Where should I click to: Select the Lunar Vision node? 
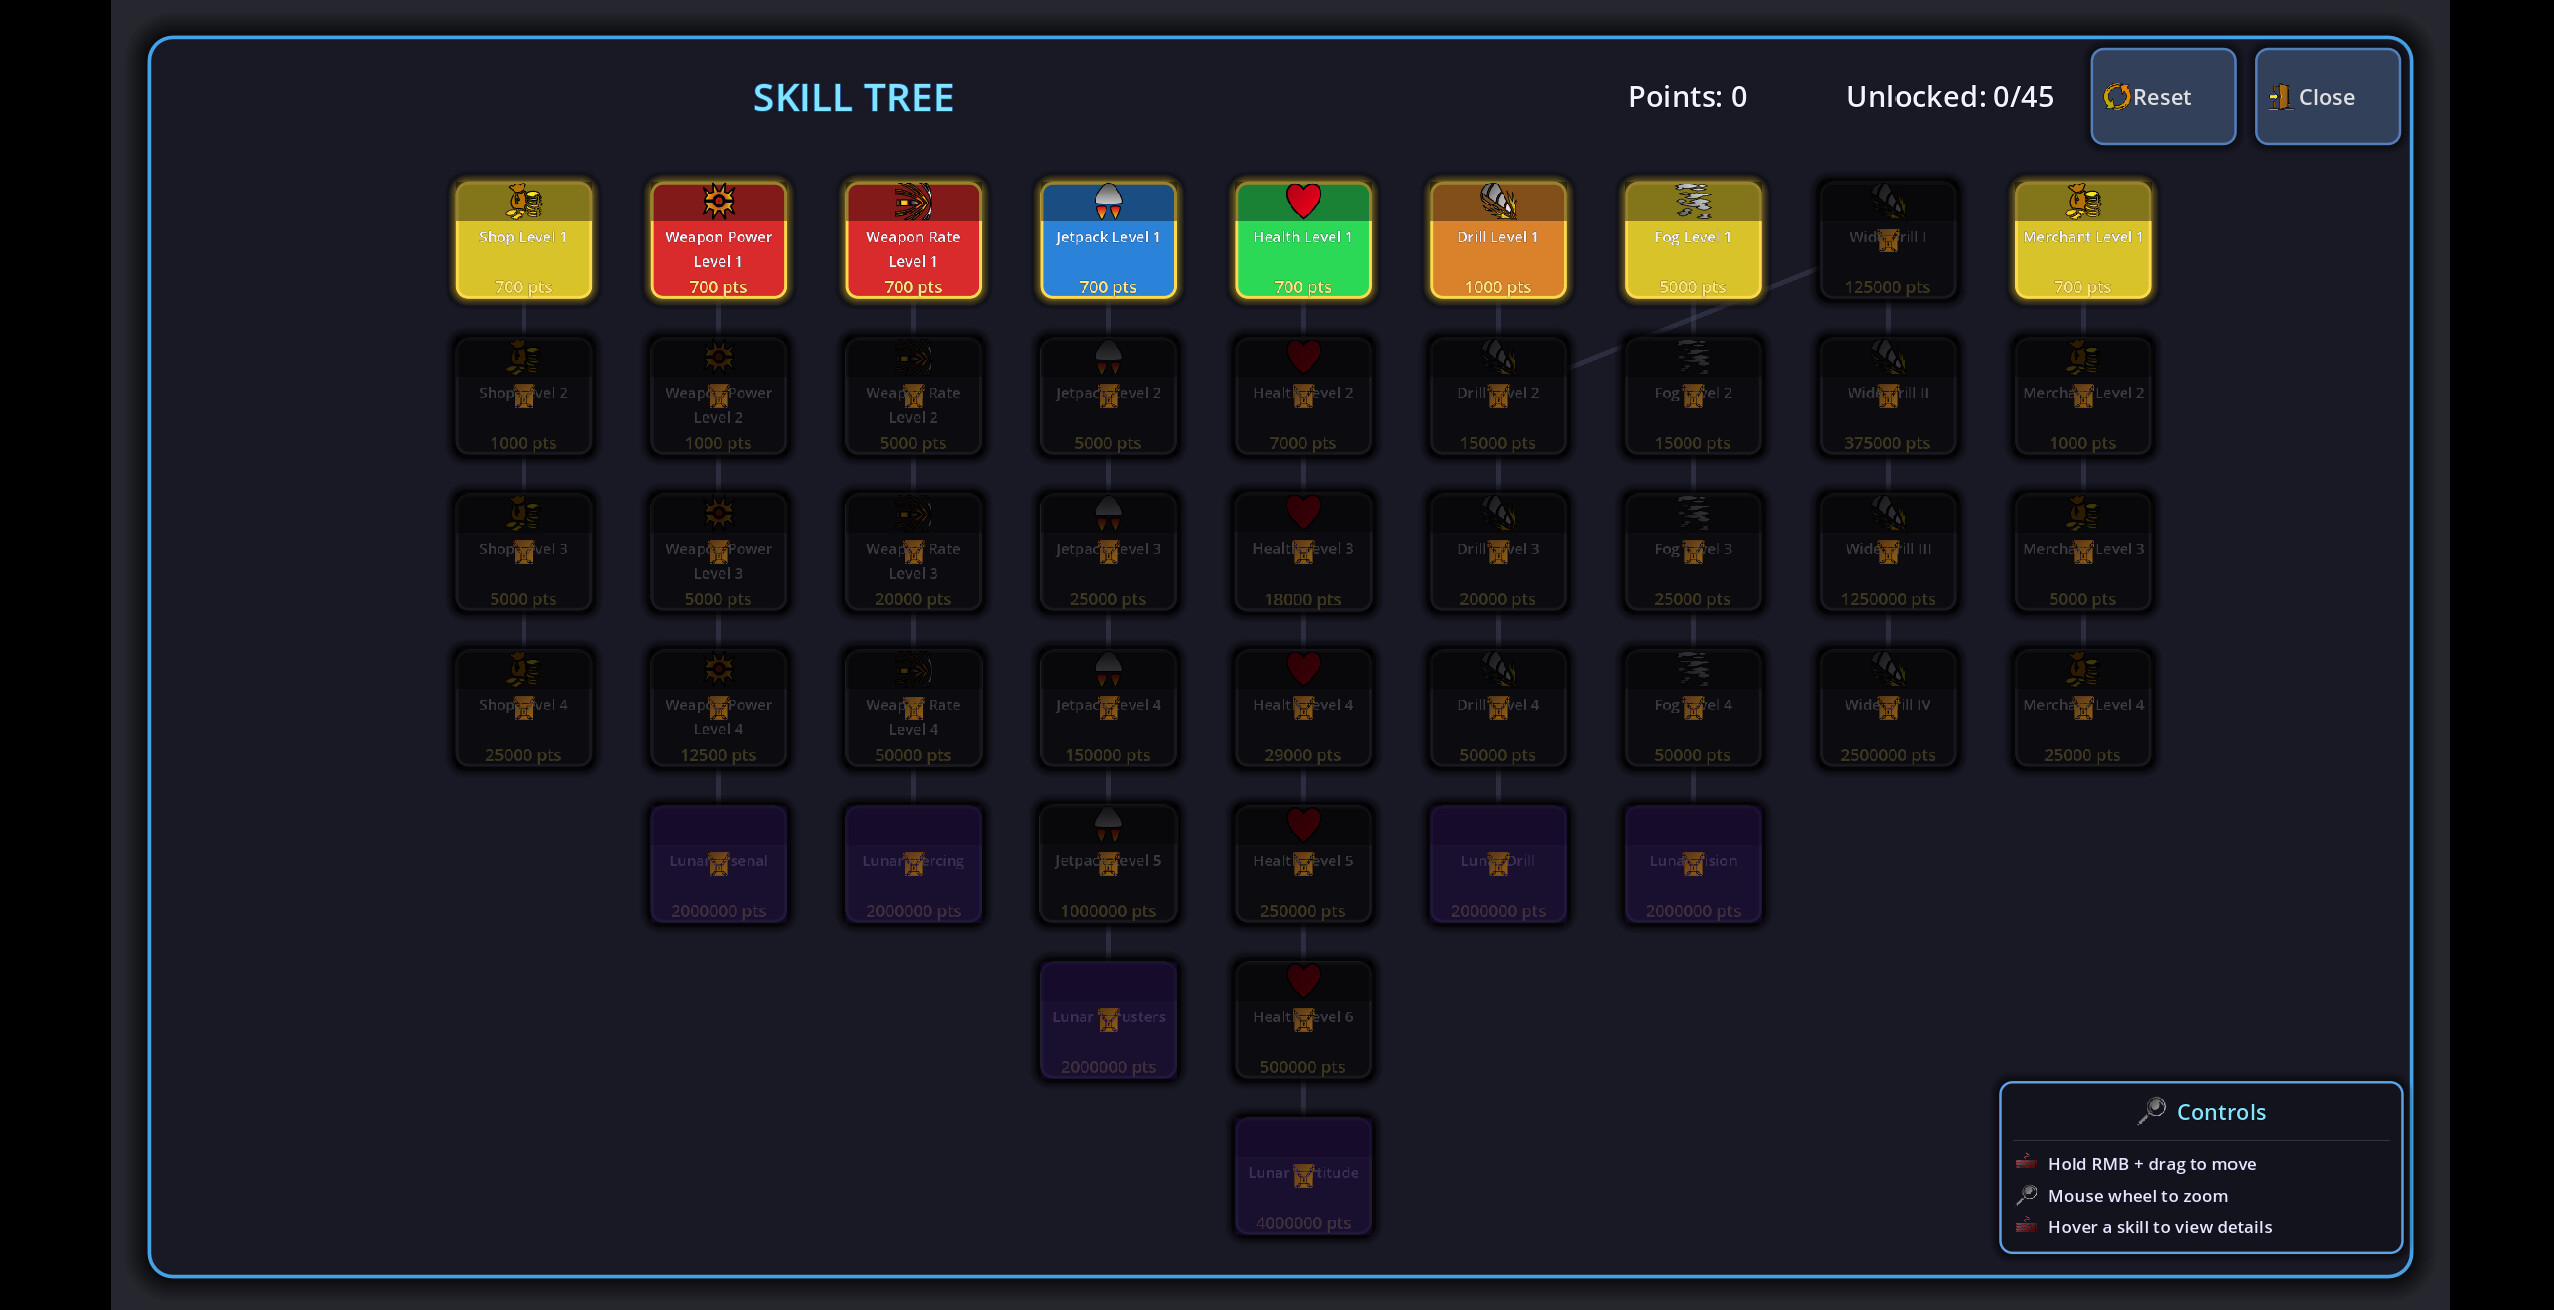point(1690,864)
